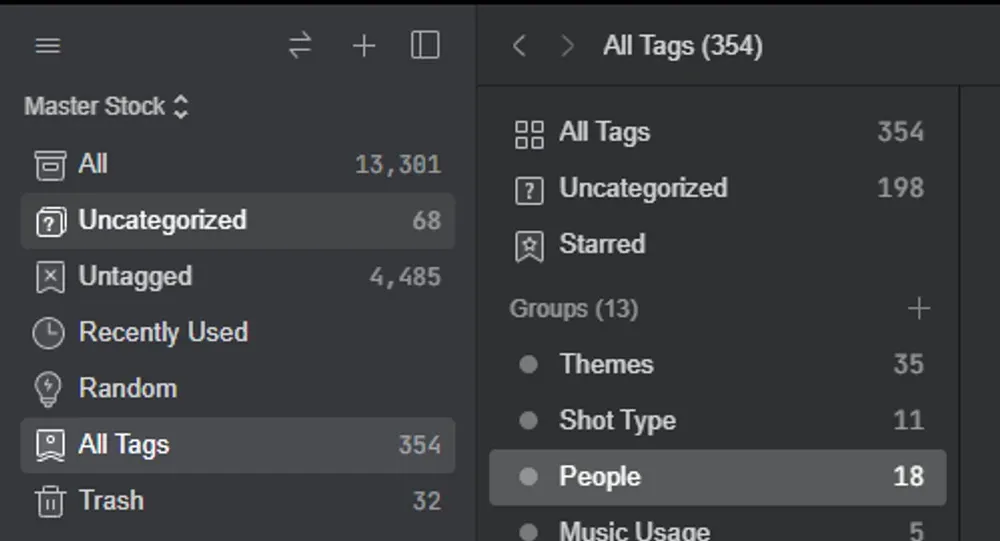Click the Themes group color dot
Screen dimensions: 1000x541
528,365
